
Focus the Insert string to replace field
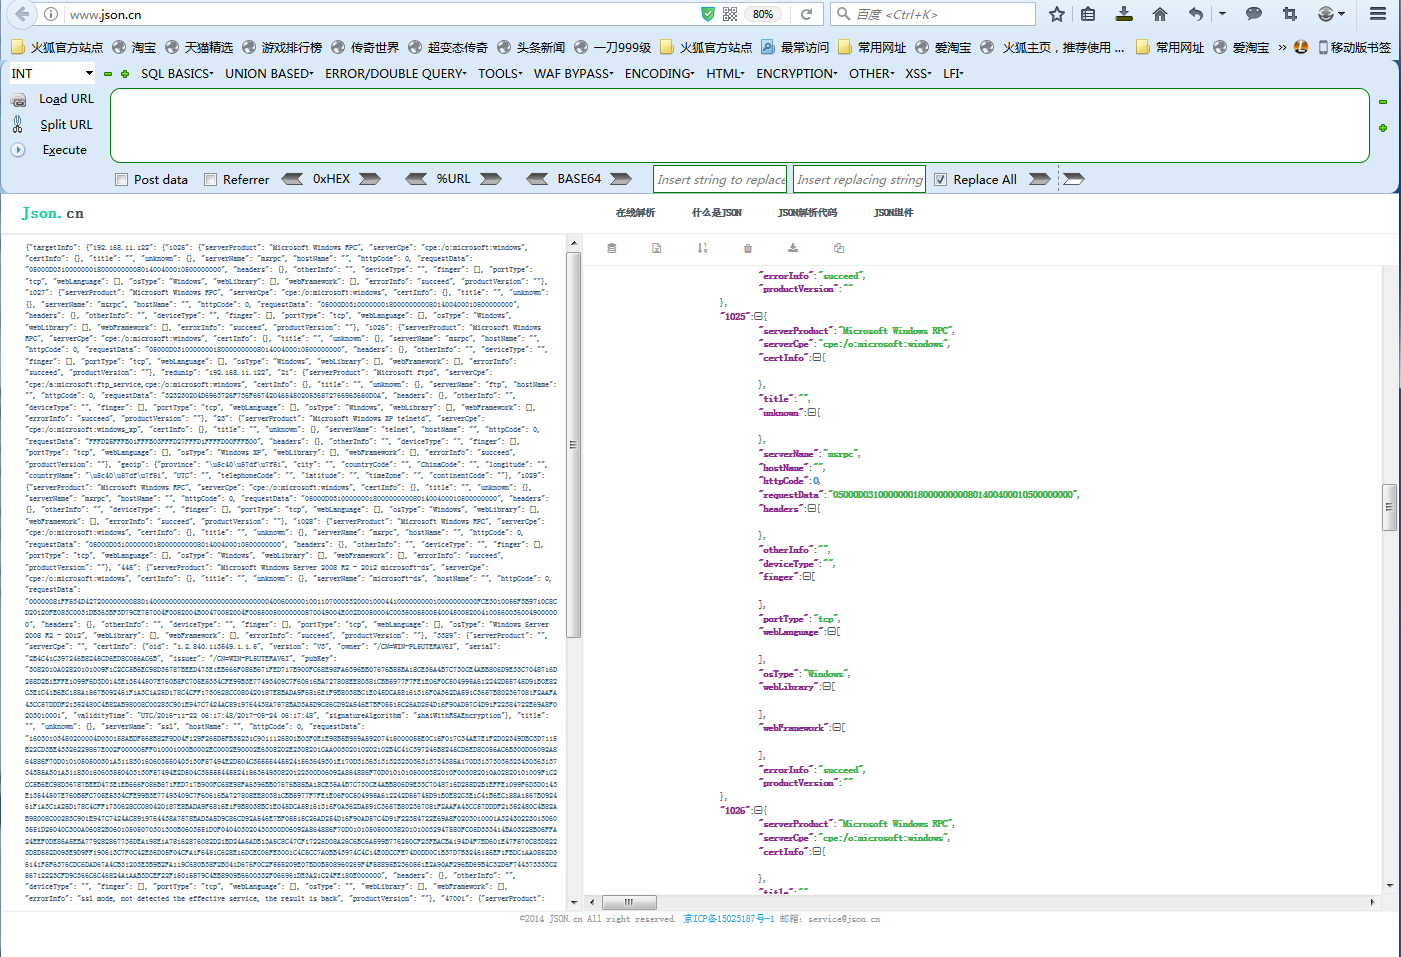[x=720, y=180]
